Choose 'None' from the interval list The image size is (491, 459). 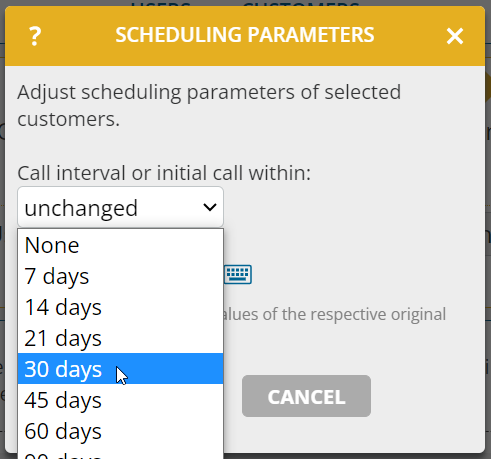click(120, 245)
